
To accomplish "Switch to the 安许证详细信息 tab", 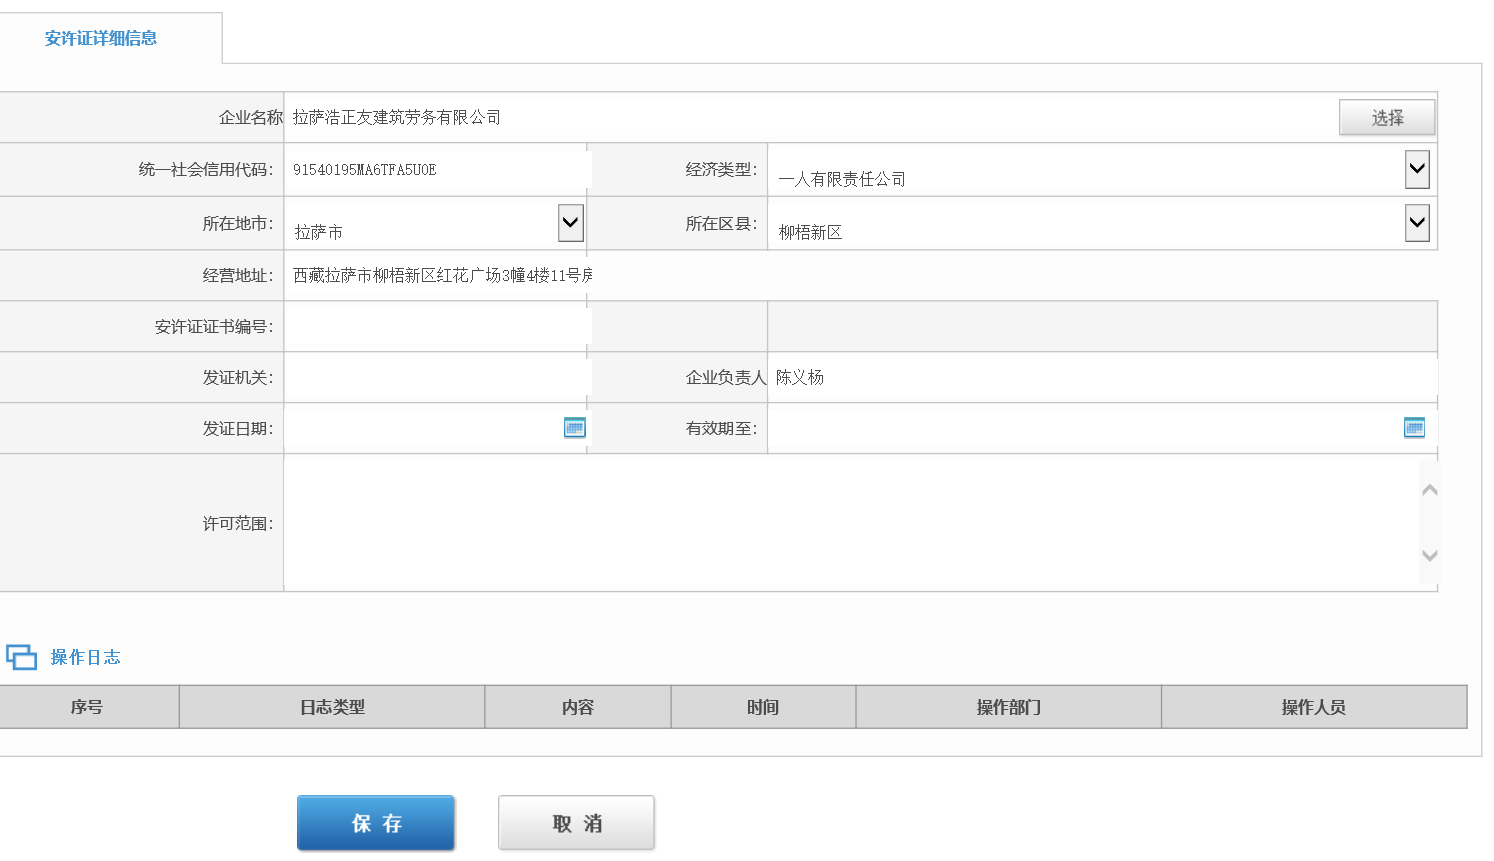I will pyautogui.click(x=101, y=38).
